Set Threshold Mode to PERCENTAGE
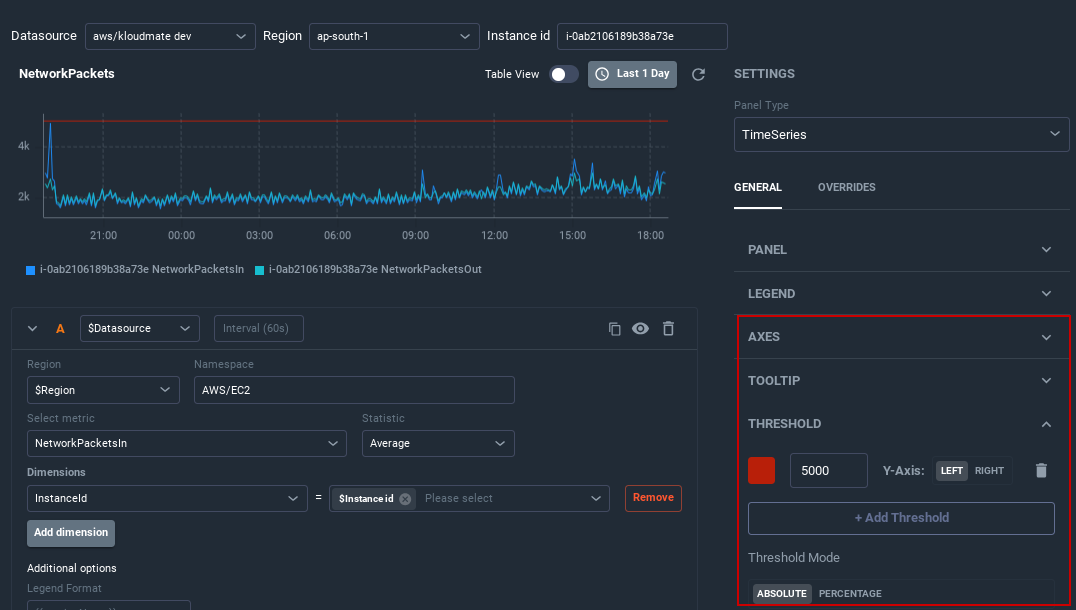Image resolution: width=1076 pixels, height=610 pixels. (x=849, y=593)
